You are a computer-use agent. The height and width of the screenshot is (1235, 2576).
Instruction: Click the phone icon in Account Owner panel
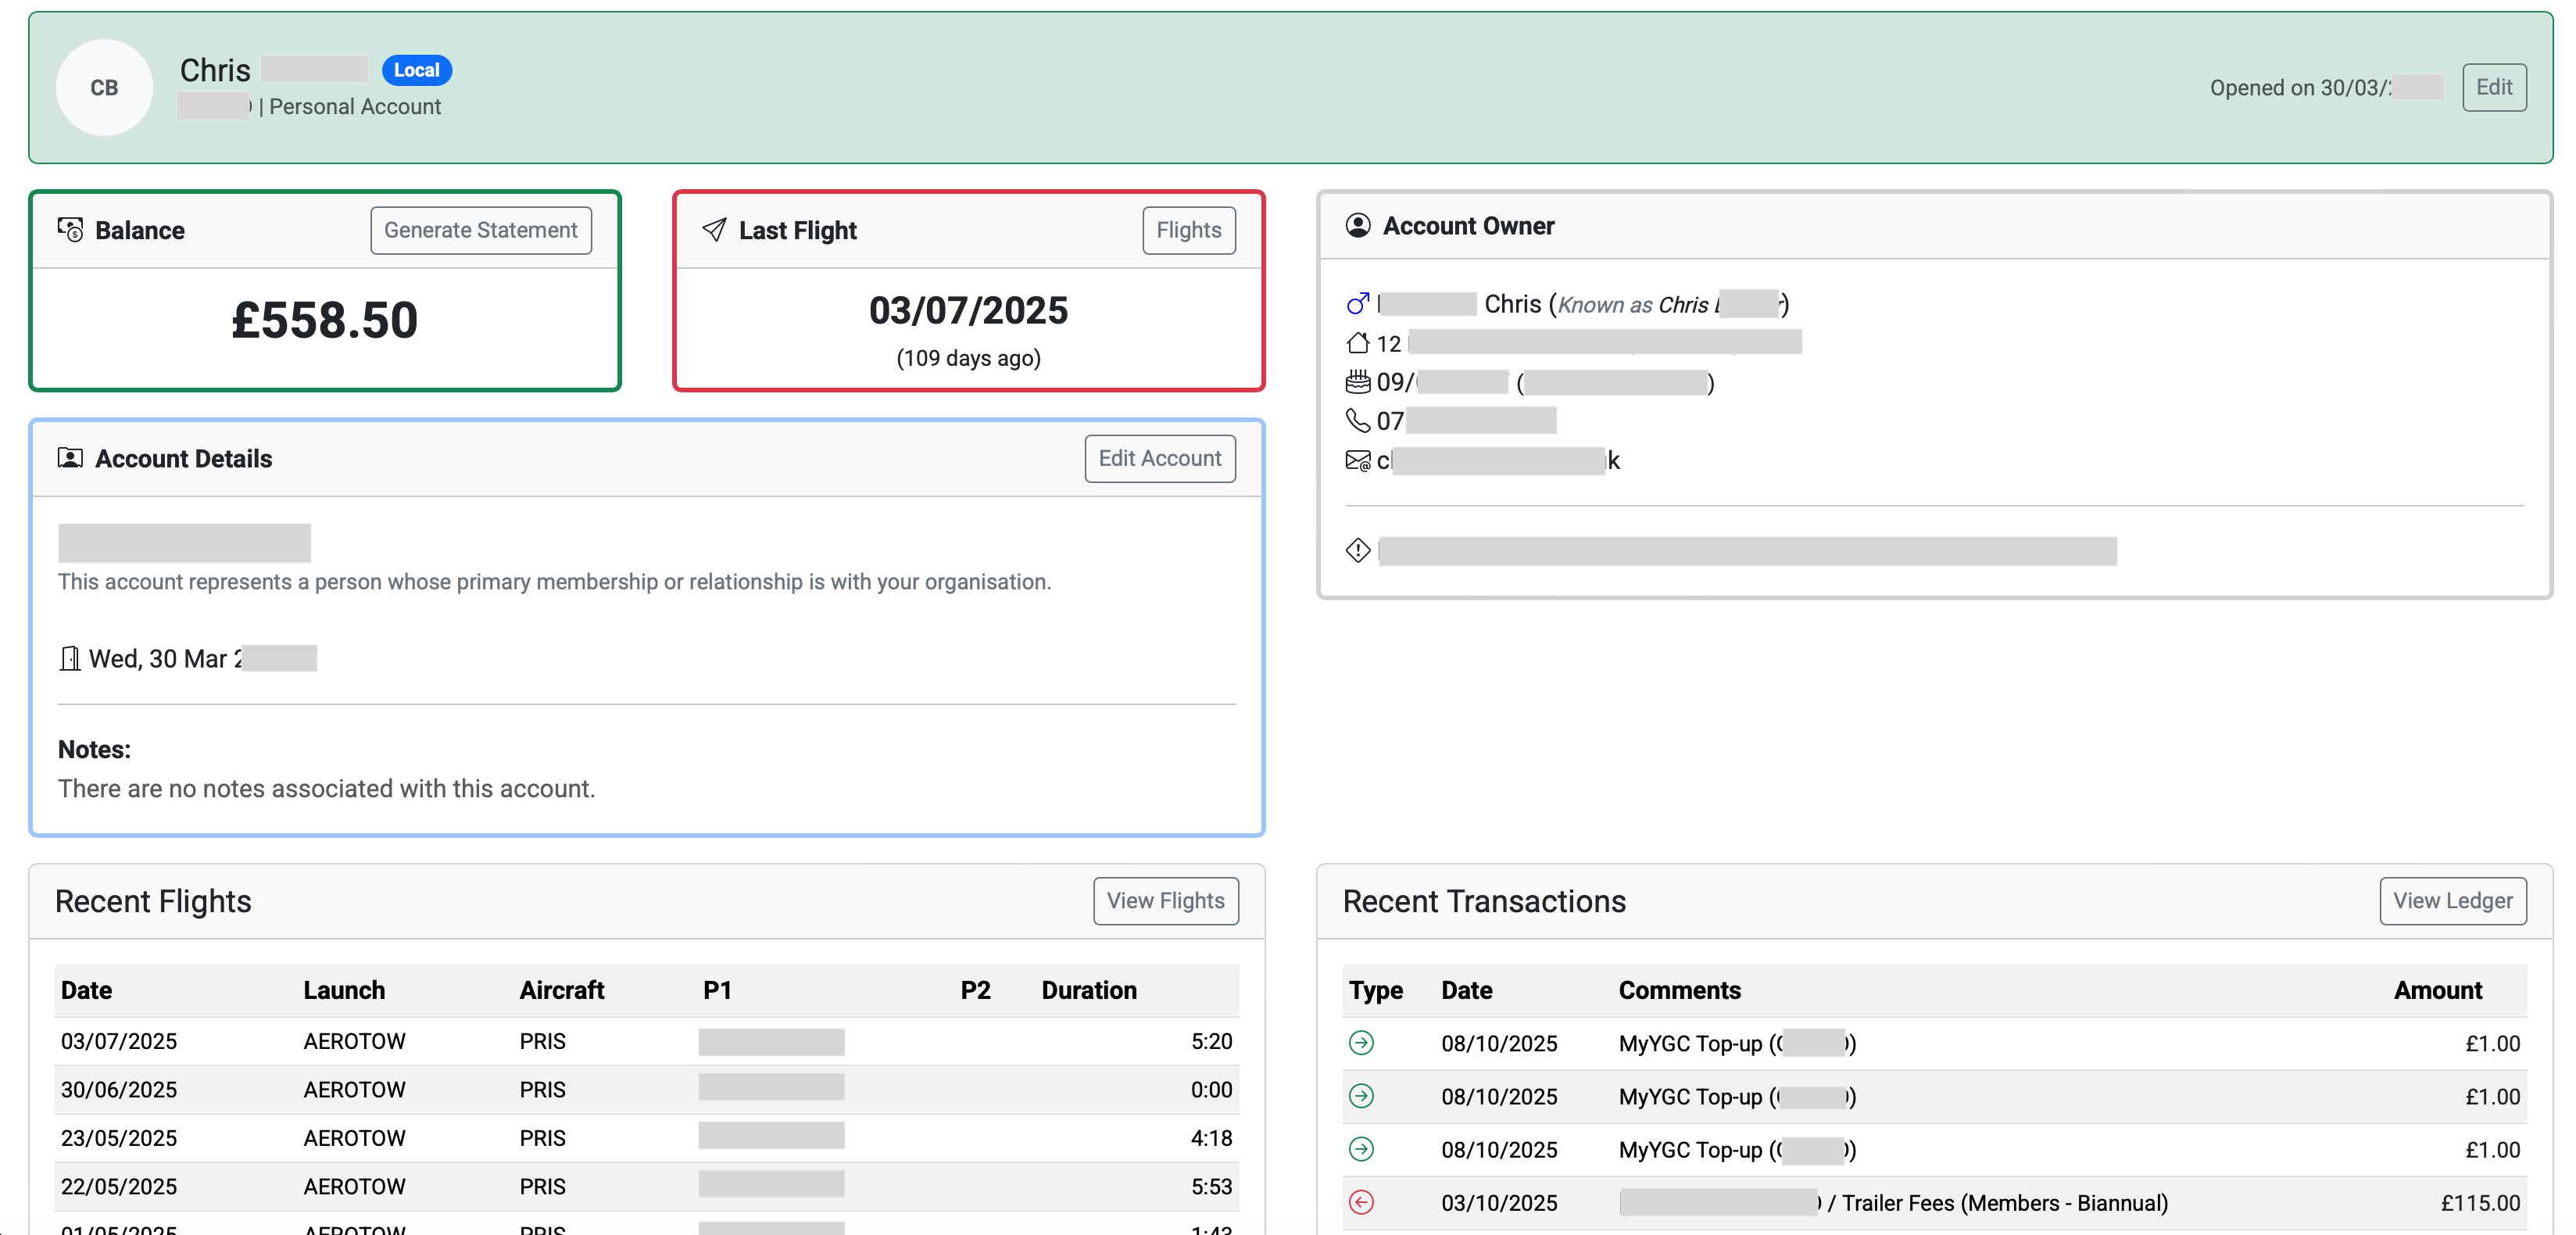pyautogui.click(x=1358, y=421)
